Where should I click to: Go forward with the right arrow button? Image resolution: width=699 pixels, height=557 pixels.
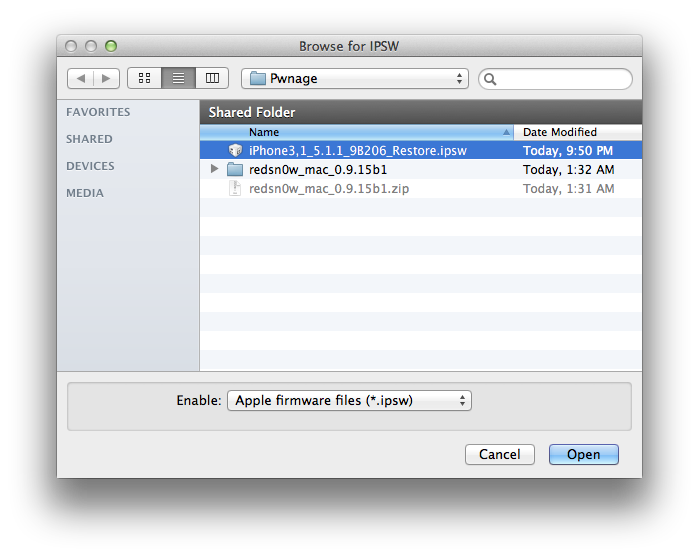click(106, 79)
